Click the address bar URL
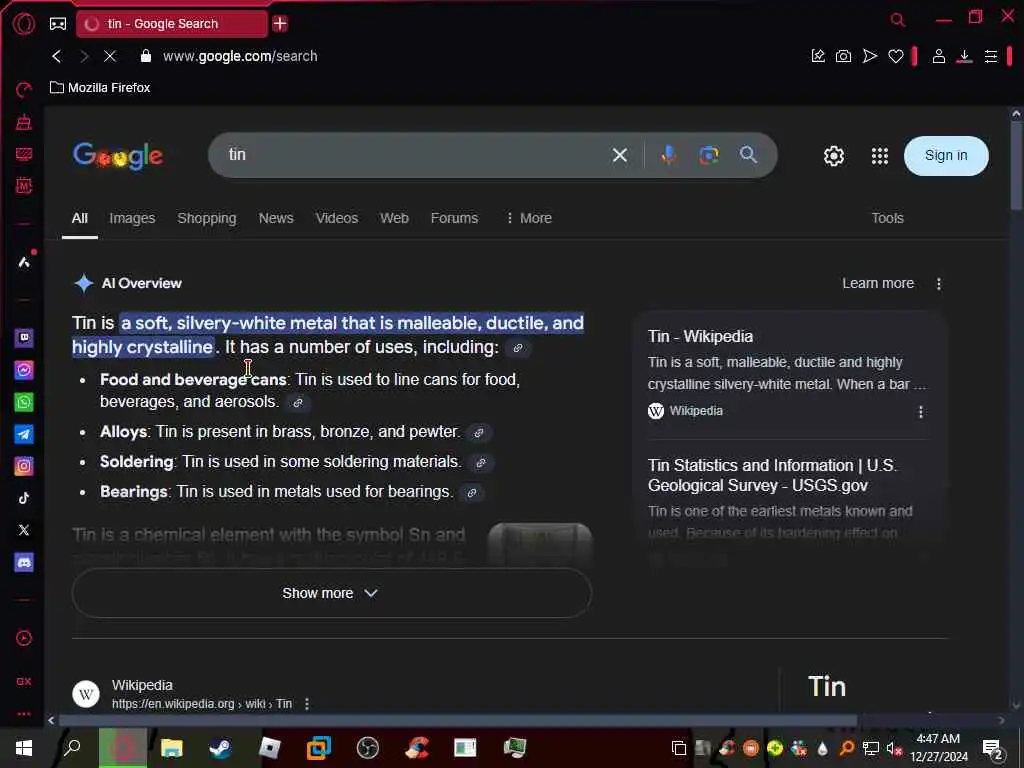This screenshot has width=1024, height=768. [240, 56]
